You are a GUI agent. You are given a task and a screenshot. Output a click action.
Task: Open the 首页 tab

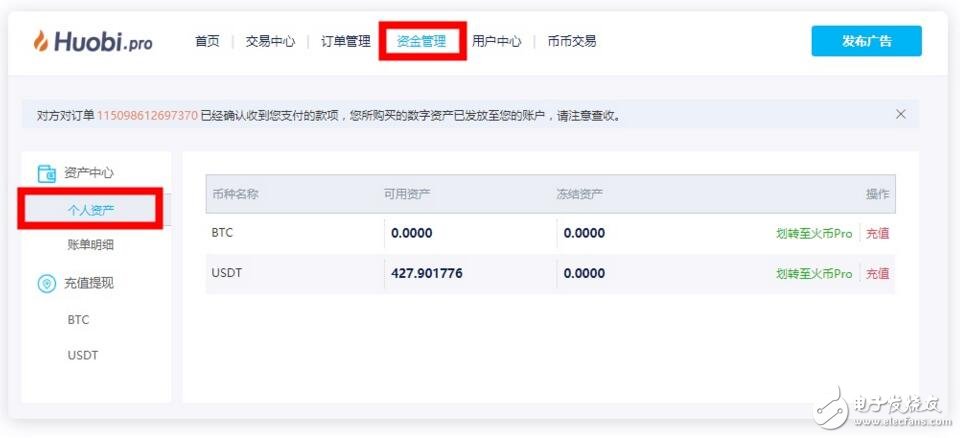pyautogui.click(x=207, y=41)
